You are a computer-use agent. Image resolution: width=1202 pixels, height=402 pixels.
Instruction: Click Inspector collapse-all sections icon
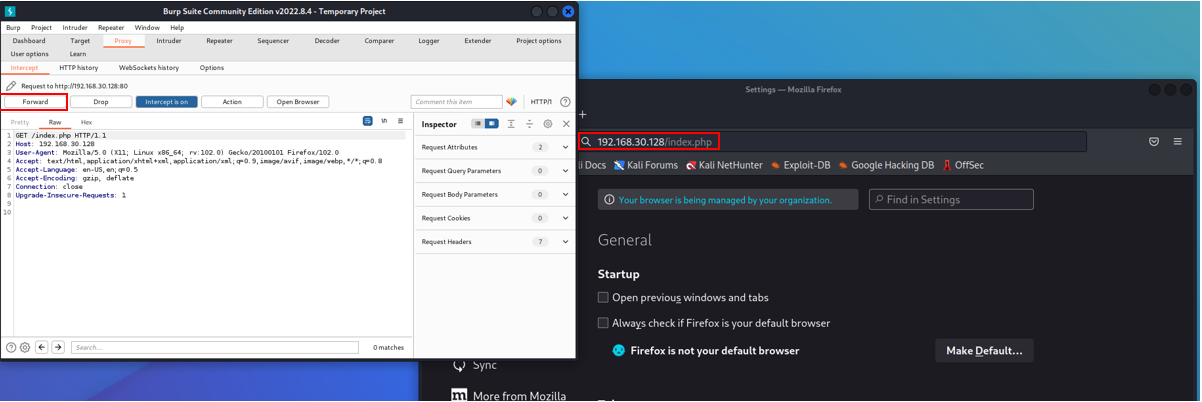(x=529, y=124)
